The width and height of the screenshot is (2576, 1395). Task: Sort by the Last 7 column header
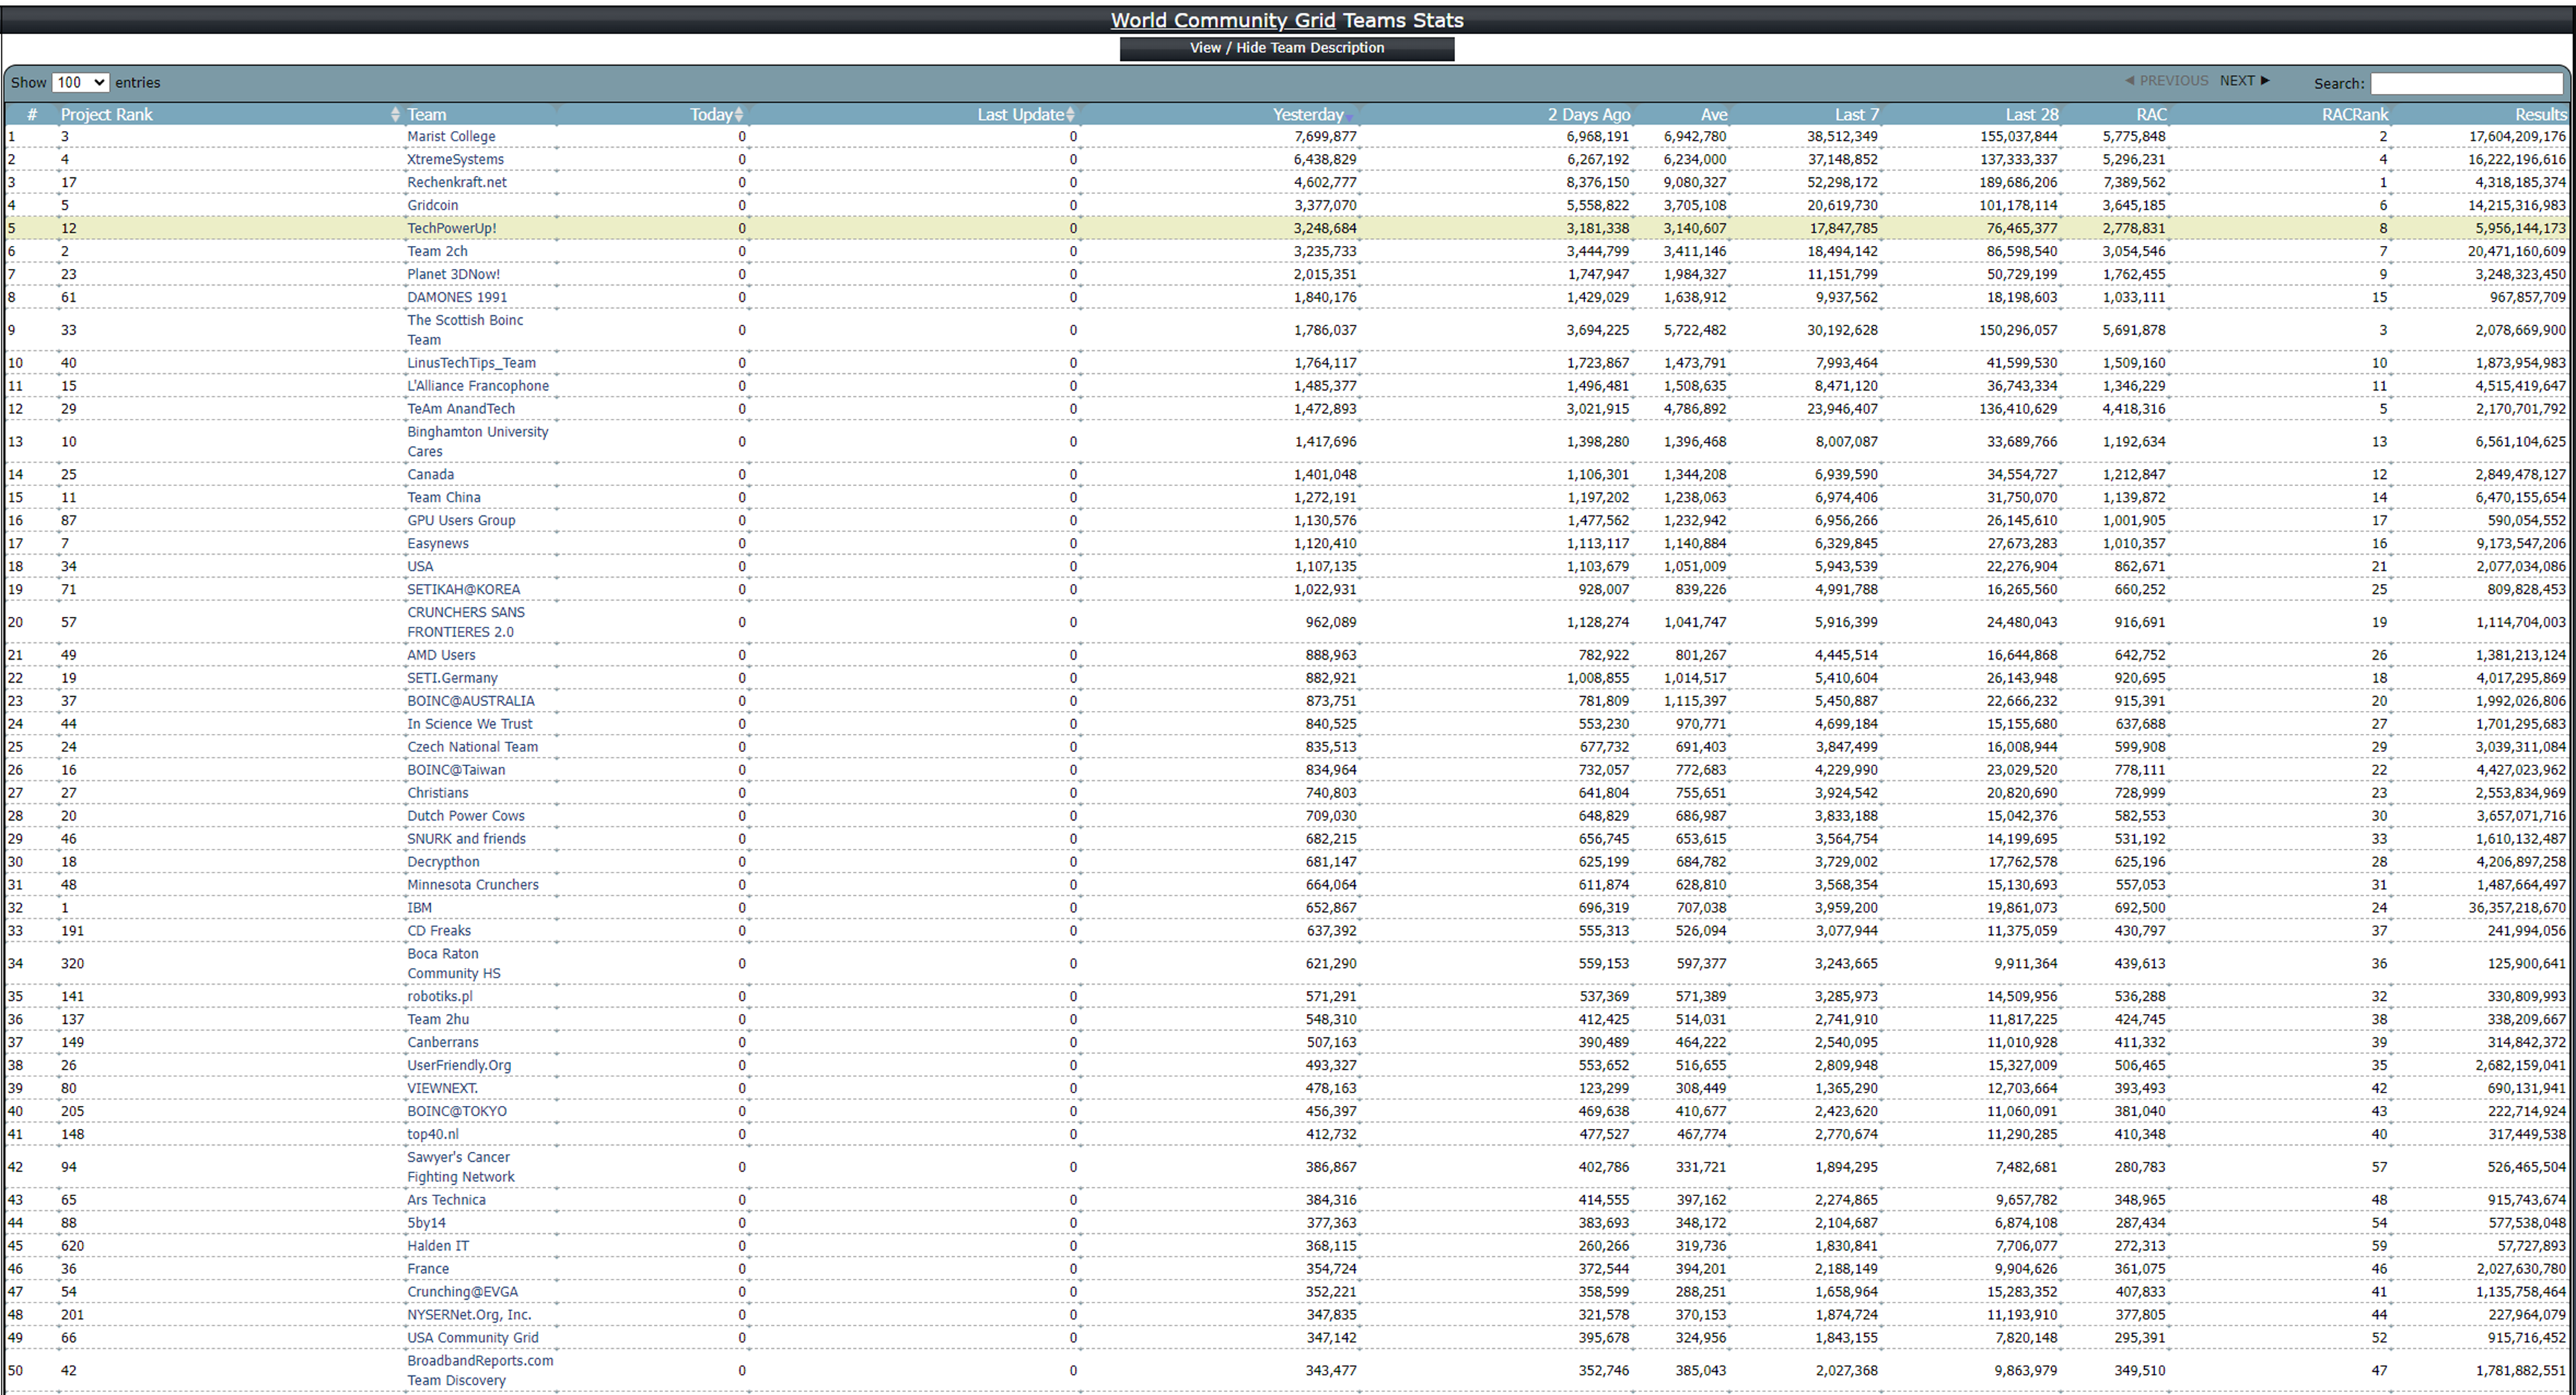1857,114
